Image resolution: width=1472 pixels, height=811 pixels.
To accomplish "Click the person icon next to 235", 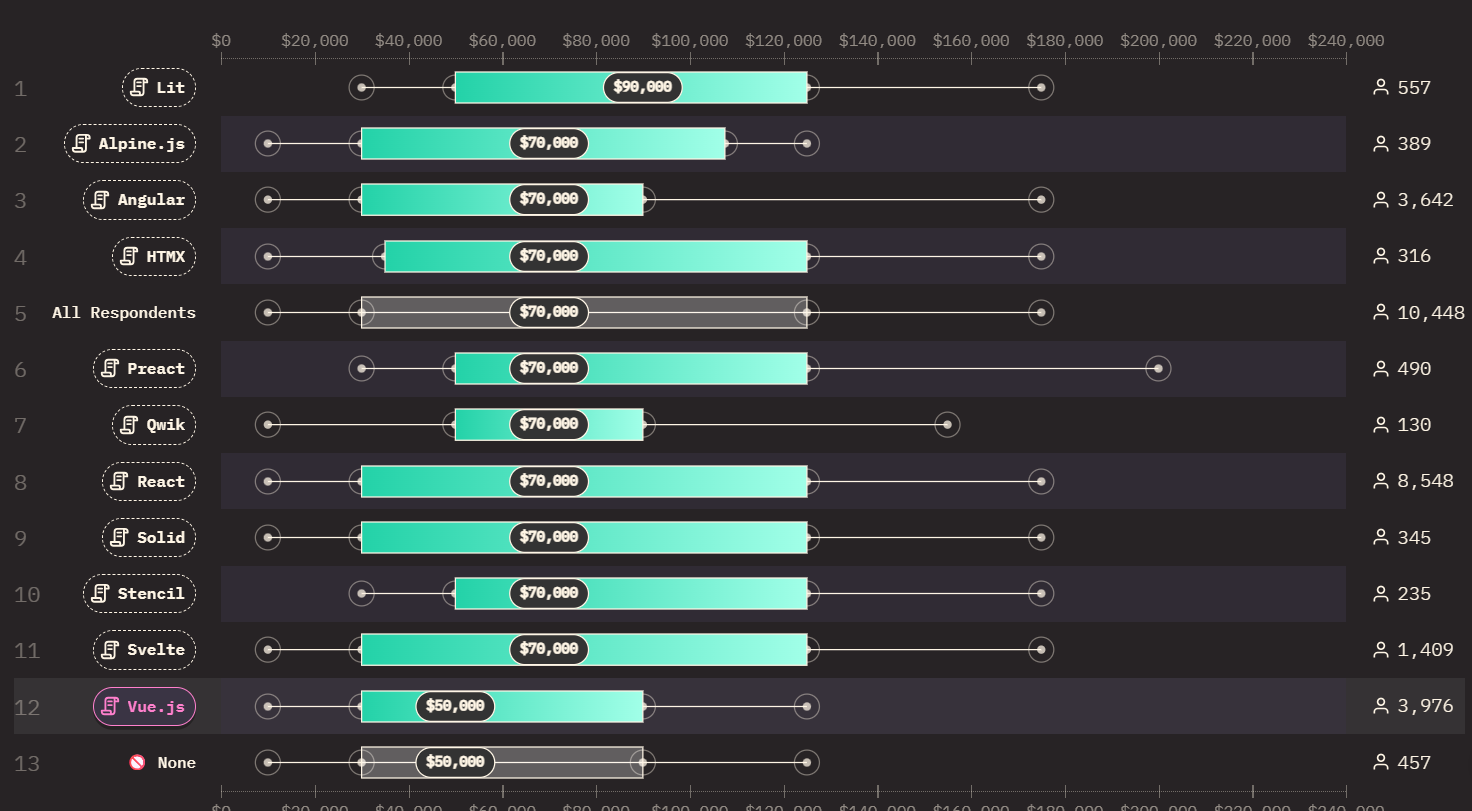I will pyautogui.click(x=1381, y=593).
